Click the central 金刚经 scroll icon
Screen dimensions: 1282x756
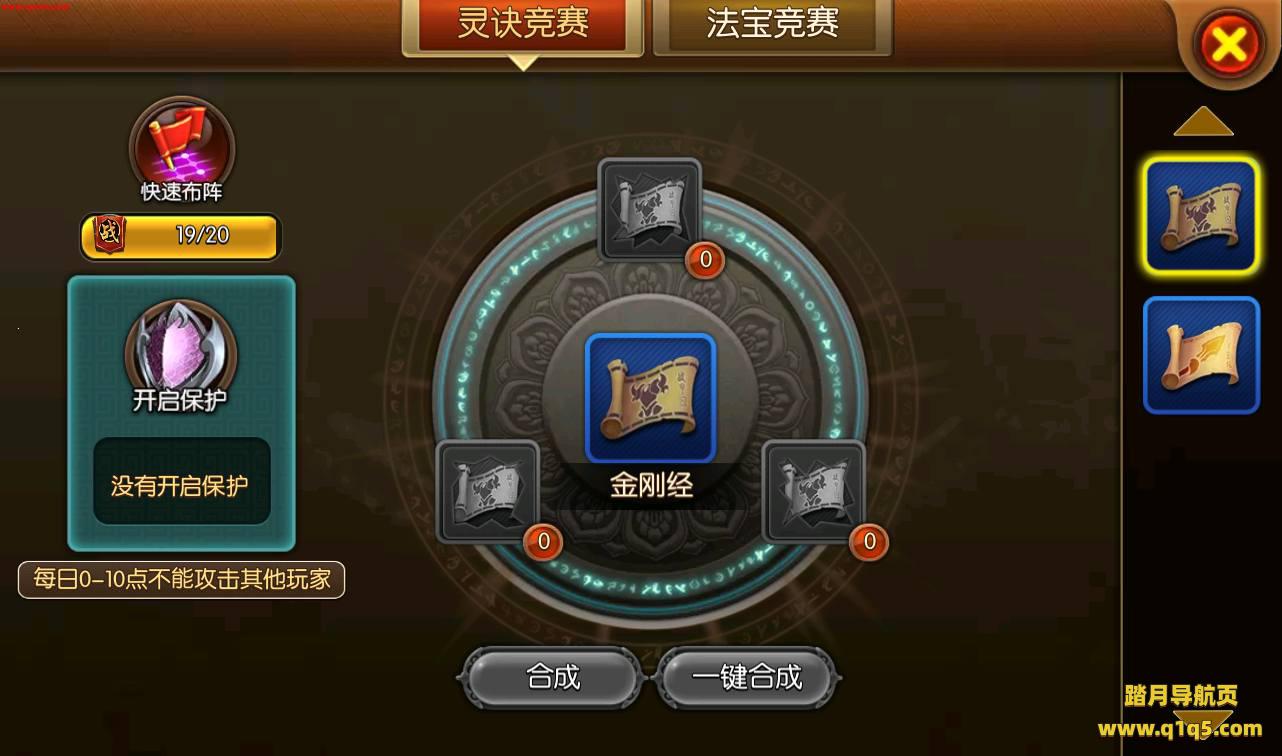click(650, 397)
